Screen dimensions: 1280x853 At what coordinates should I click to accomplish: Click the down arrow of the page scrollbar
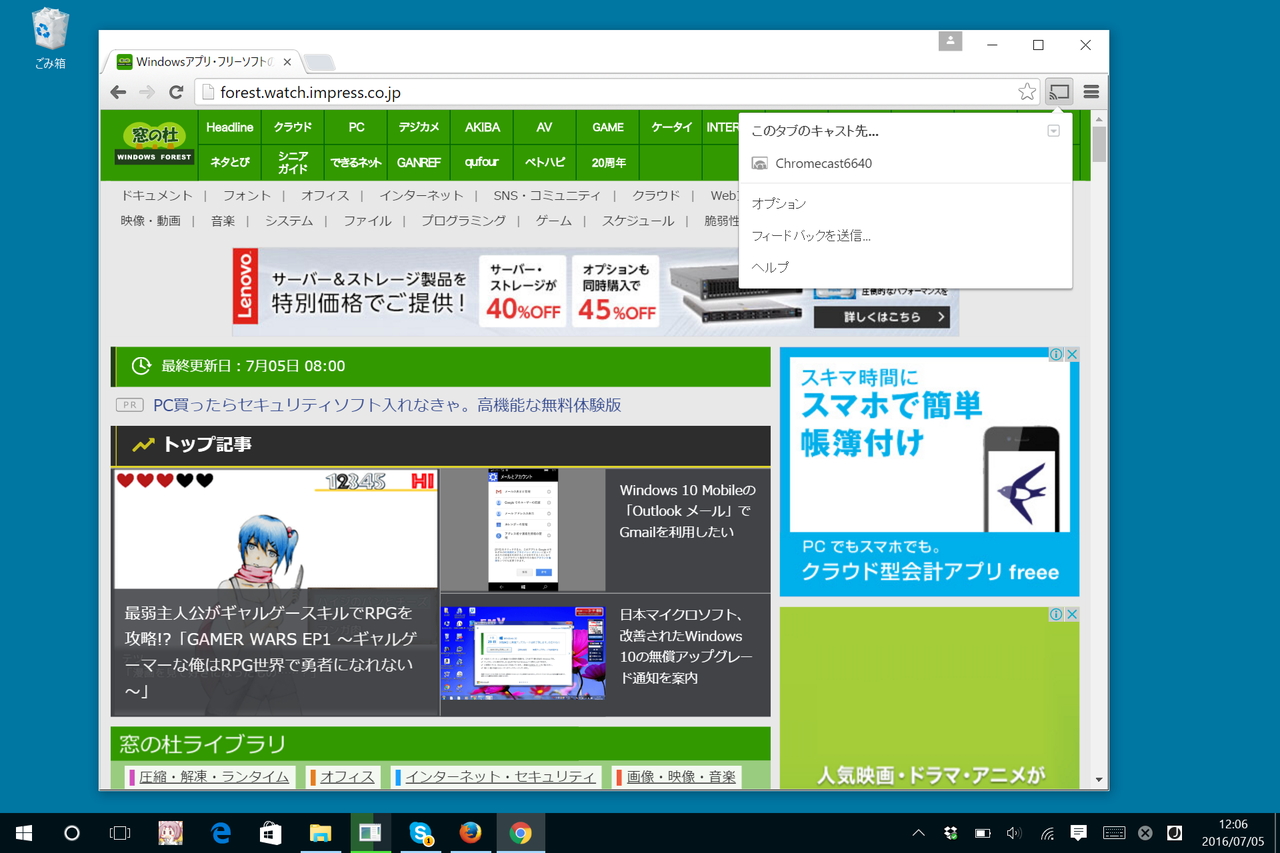pyautogui.click(x=1099, y=779)
